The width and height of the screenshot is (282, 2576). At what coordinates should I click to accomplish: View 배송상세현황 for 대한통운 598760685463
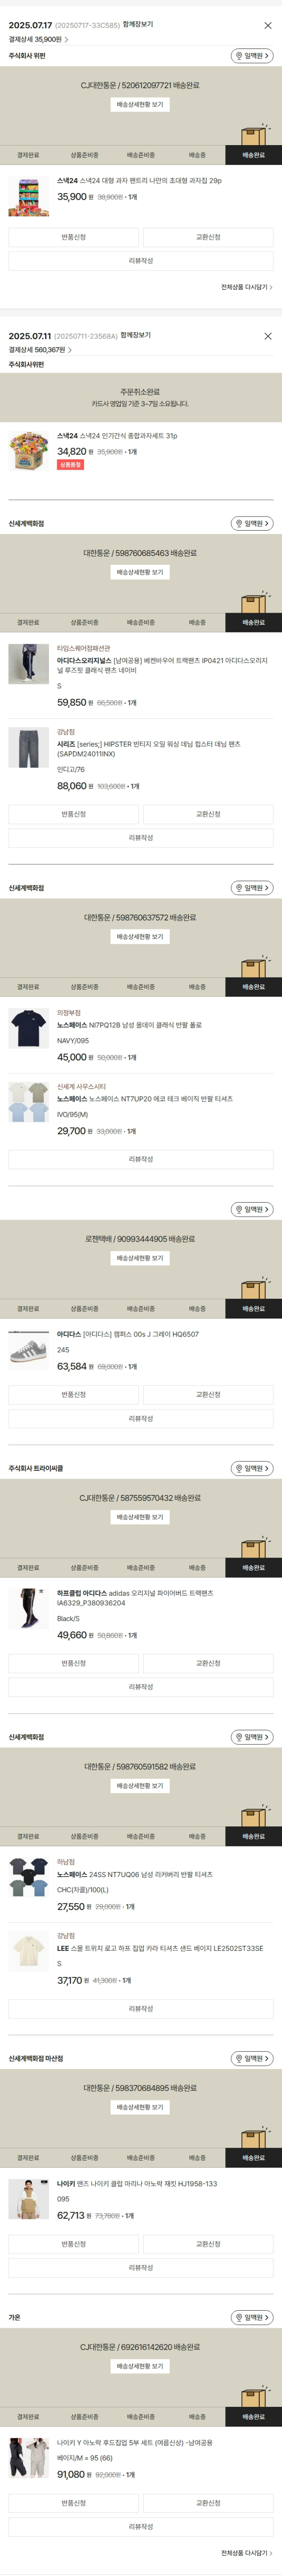140,572
